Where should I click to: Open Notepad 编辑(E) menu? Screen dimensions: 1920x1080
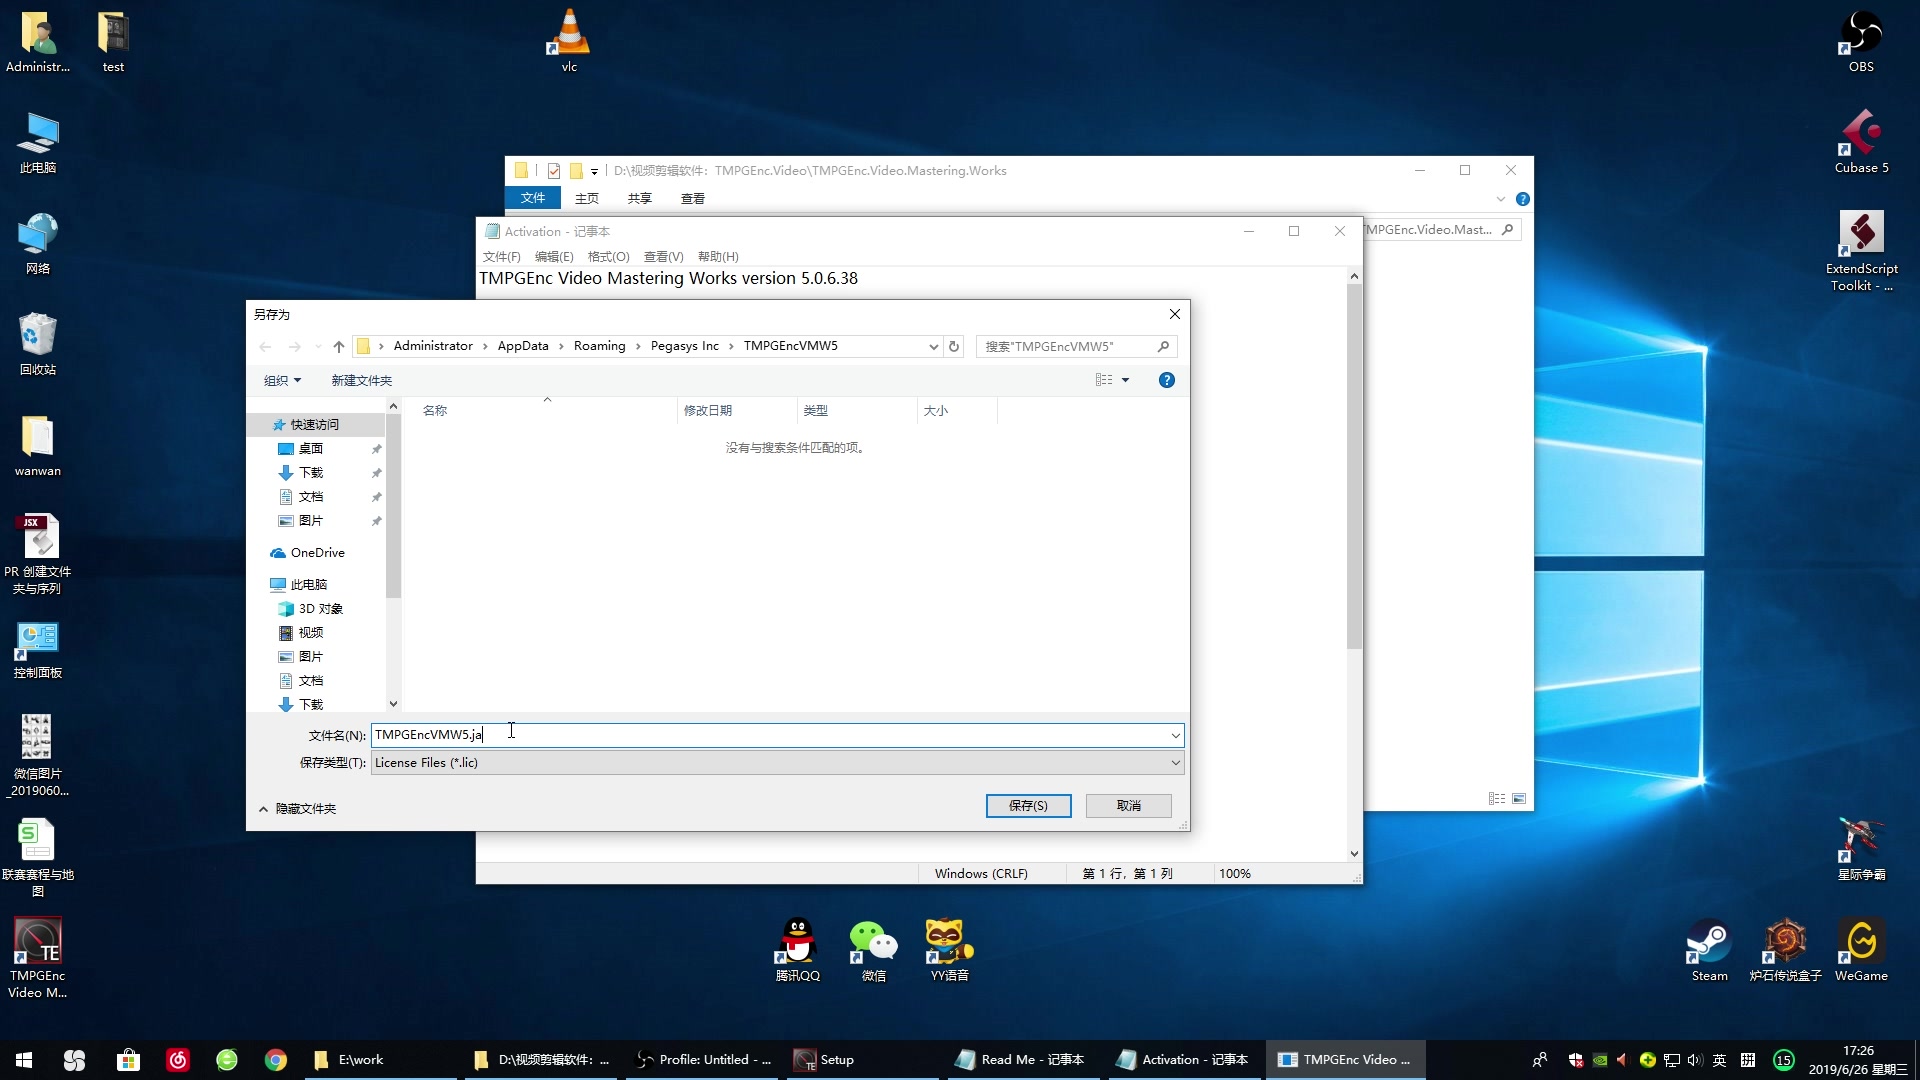(x=554, y=257)
